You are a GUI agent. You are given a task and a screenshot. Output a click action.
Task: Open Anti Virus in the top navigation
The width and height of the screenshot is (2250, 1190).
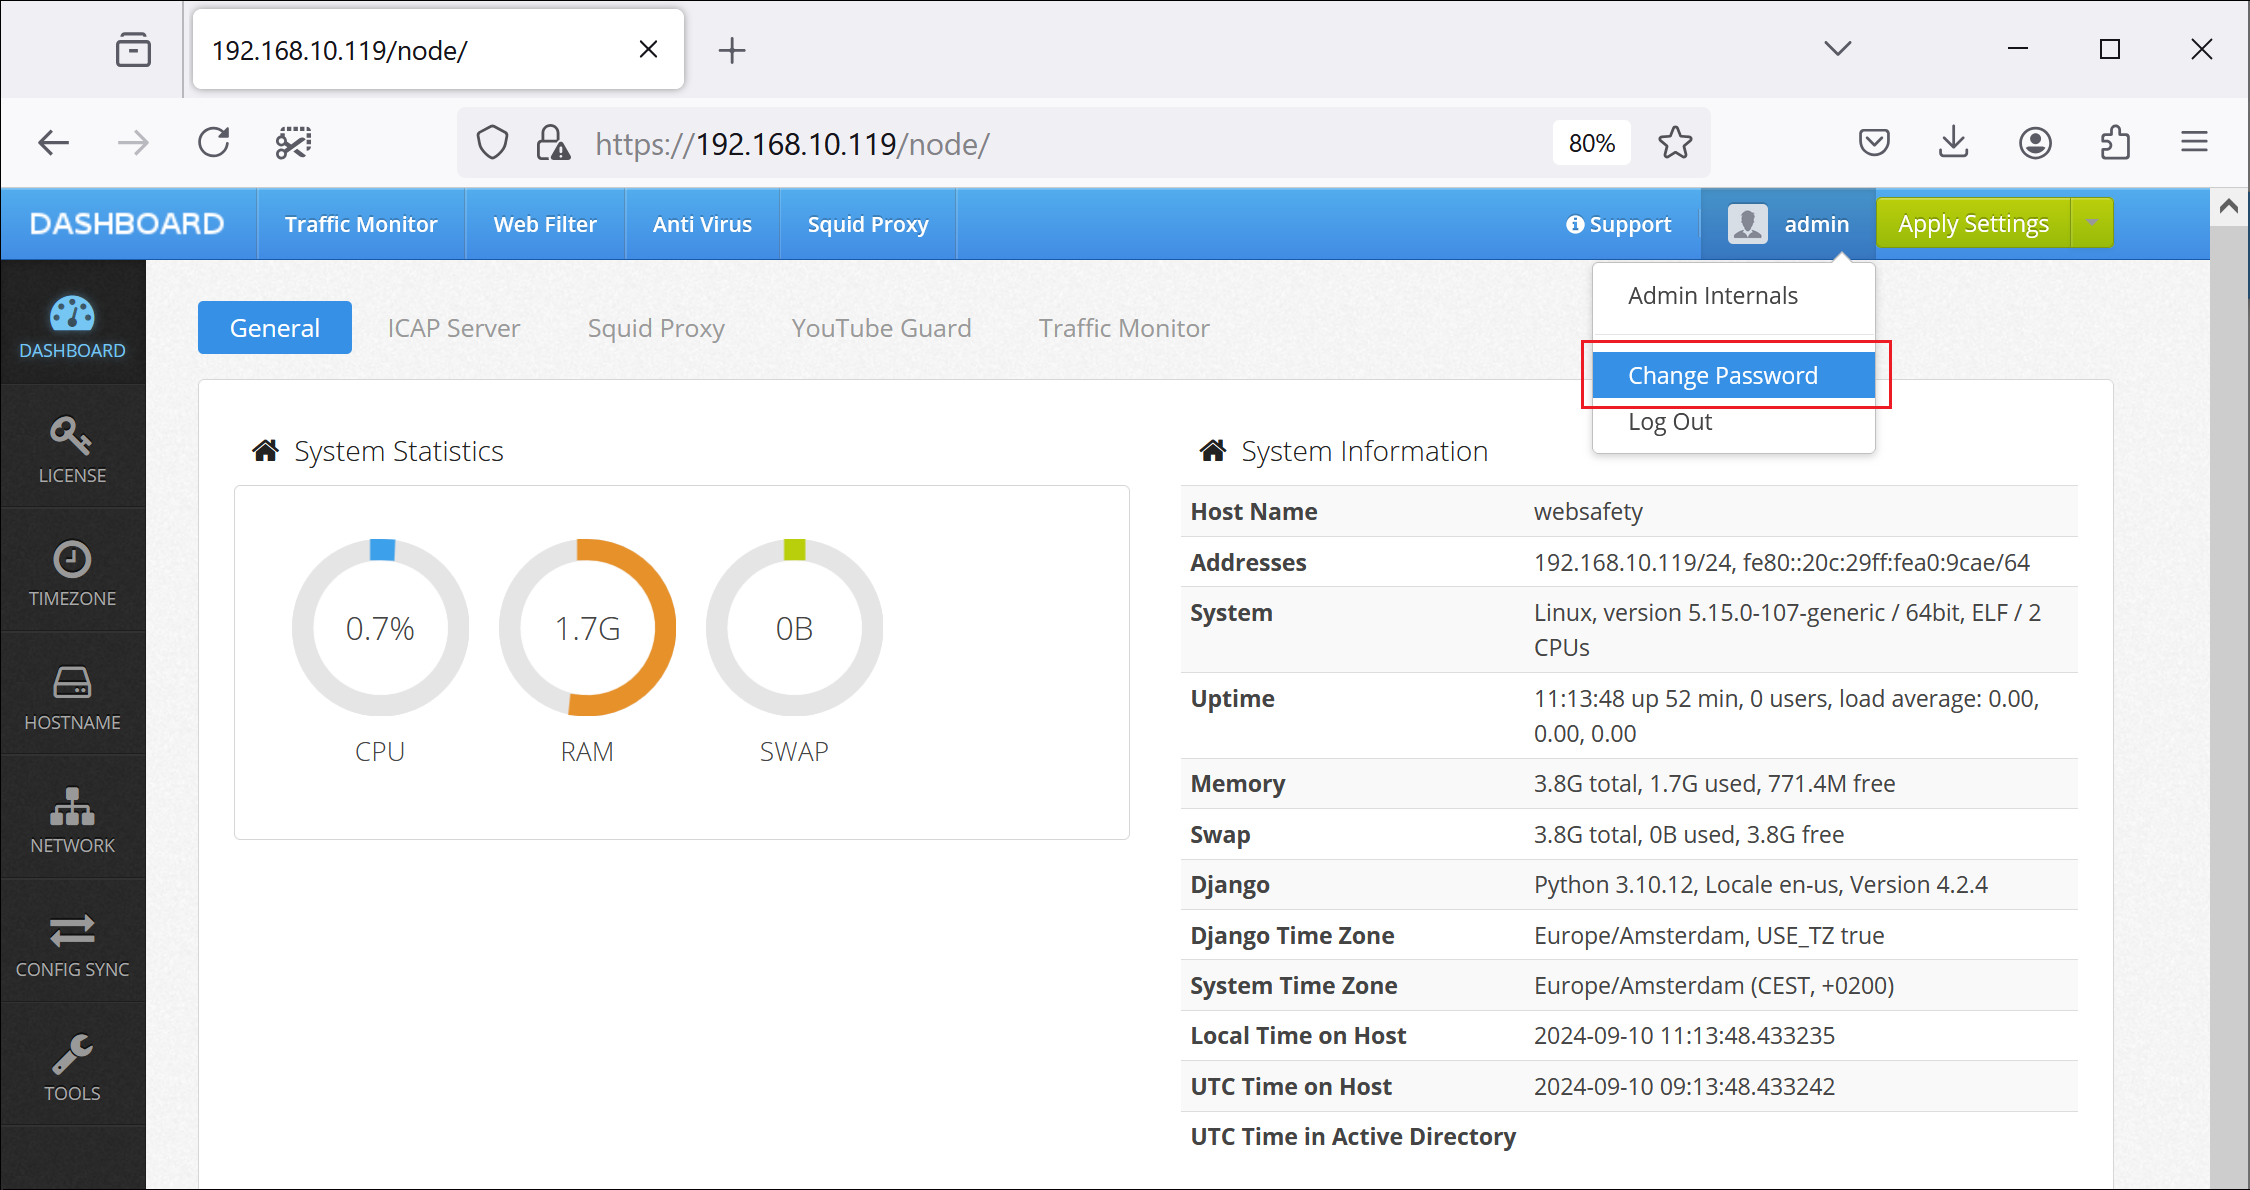point(702,224)
